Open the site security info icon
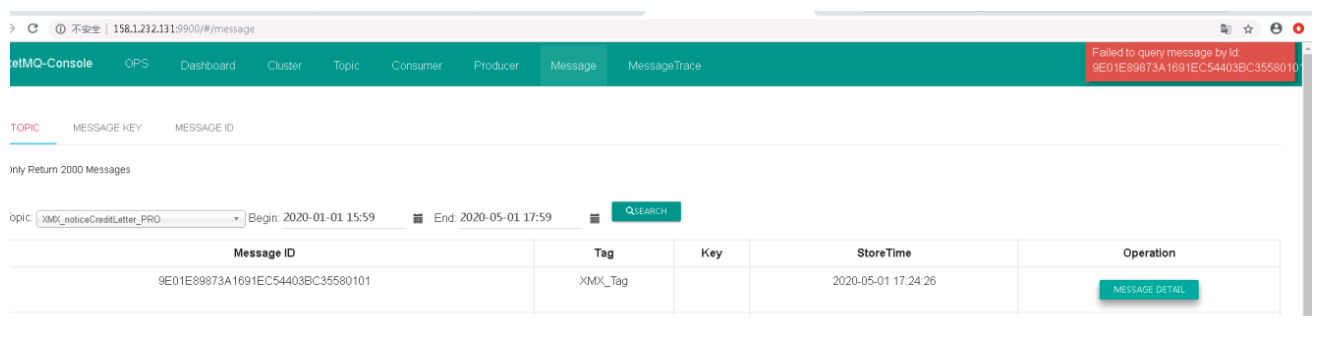This screenshot has height=362, width=1327. coord(60,29)
